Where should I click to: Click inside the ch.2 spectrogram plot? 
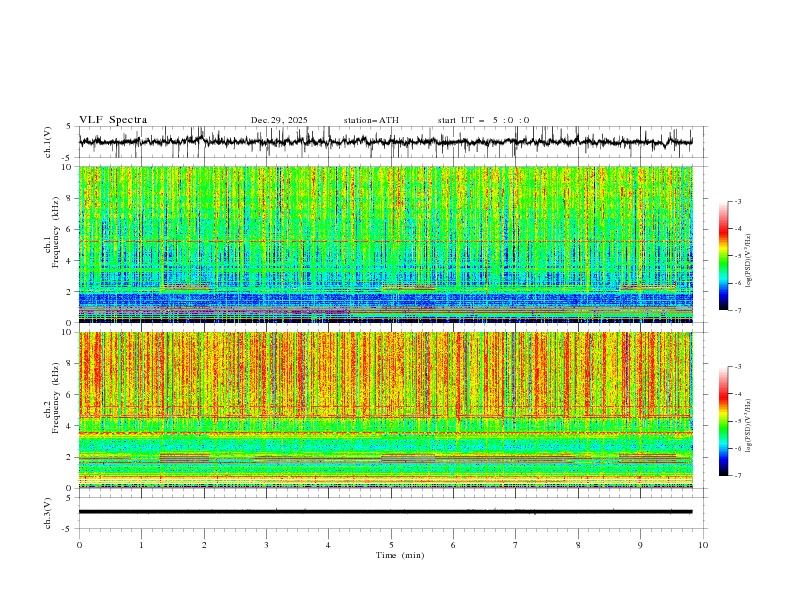pos(390,410)
